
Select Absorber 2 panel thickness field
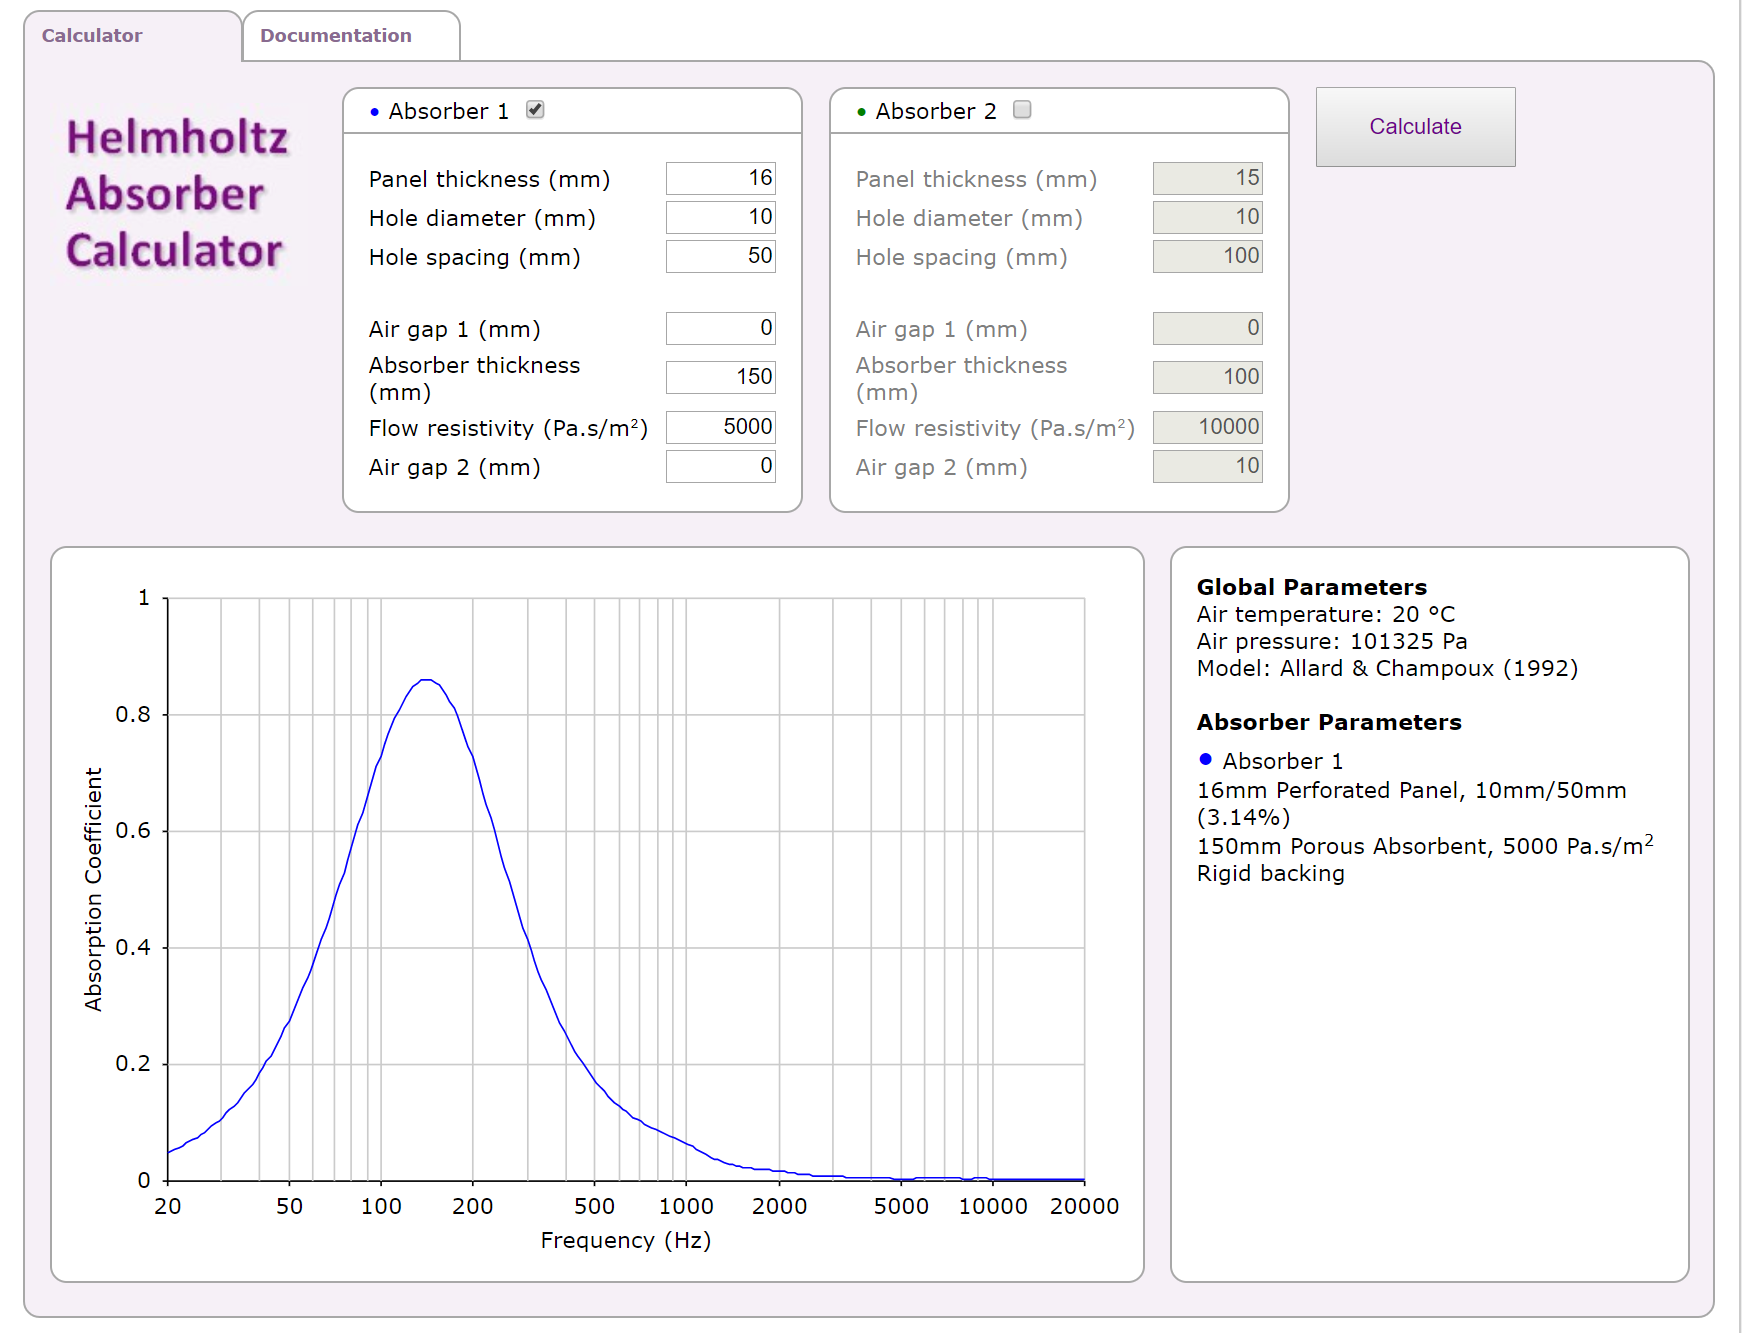tap(1208, 178)
